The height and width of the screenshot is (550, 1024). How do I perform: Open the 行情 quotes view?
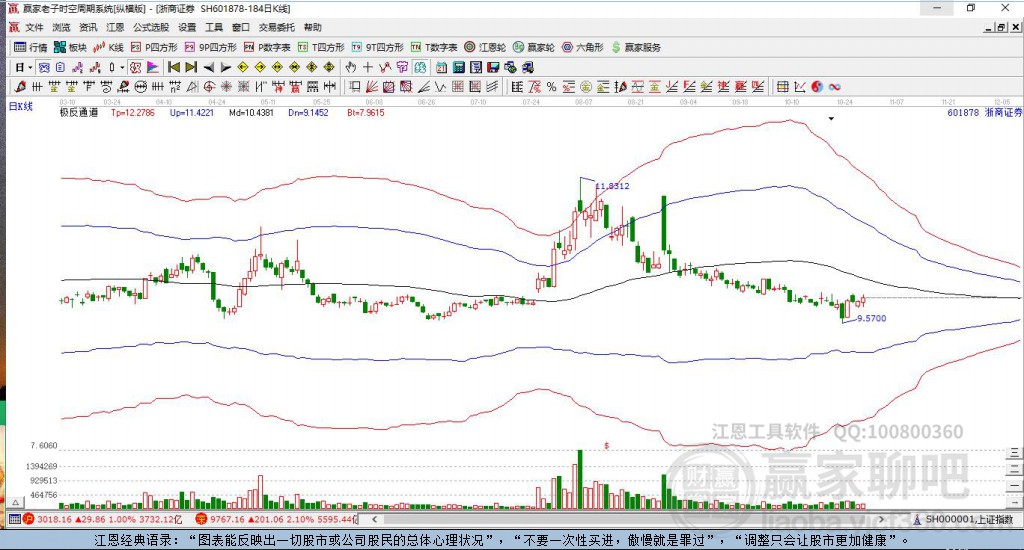tap(31, 47)
